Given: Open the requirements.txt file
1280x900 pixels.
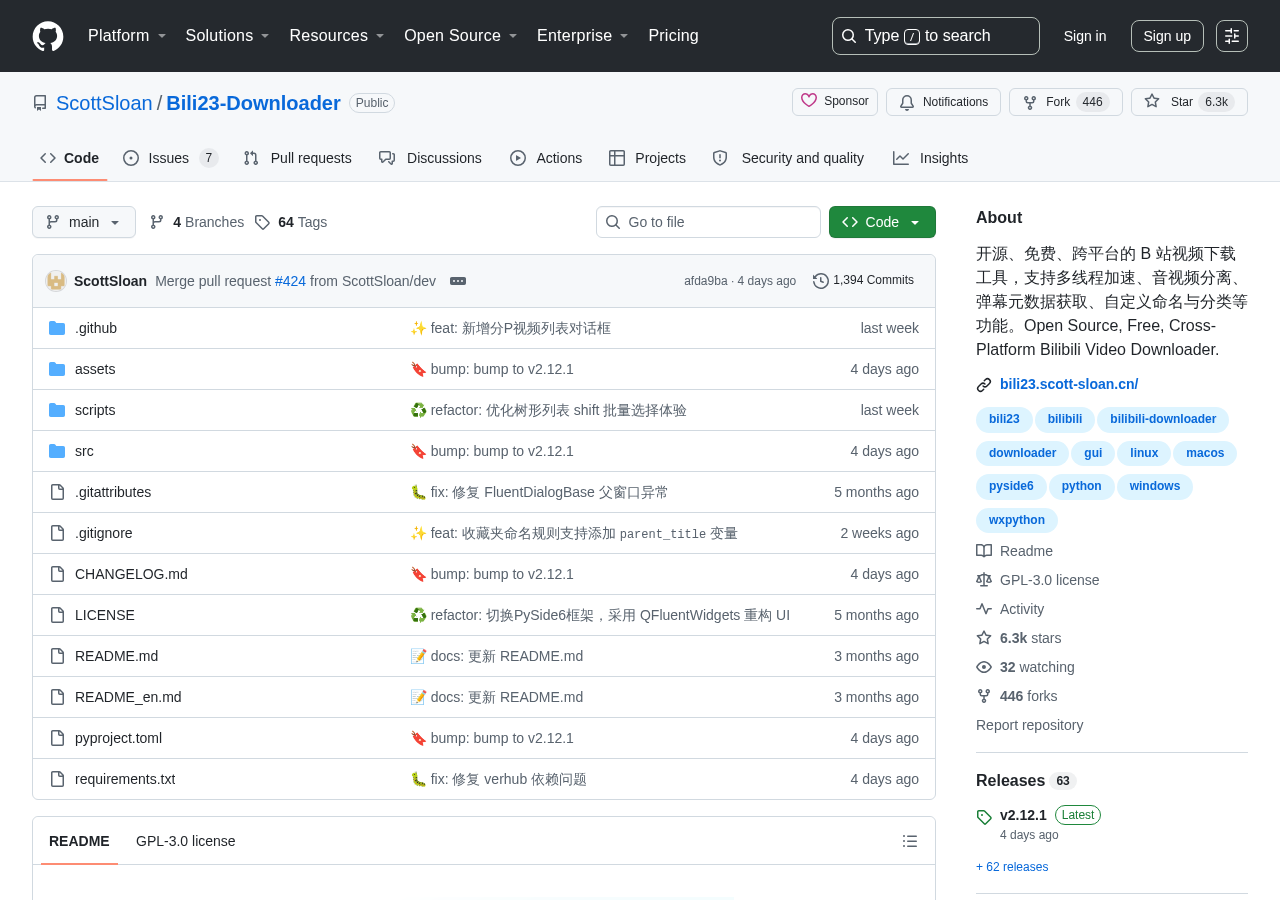Looking at the screenshot, I should coord(125,779).
